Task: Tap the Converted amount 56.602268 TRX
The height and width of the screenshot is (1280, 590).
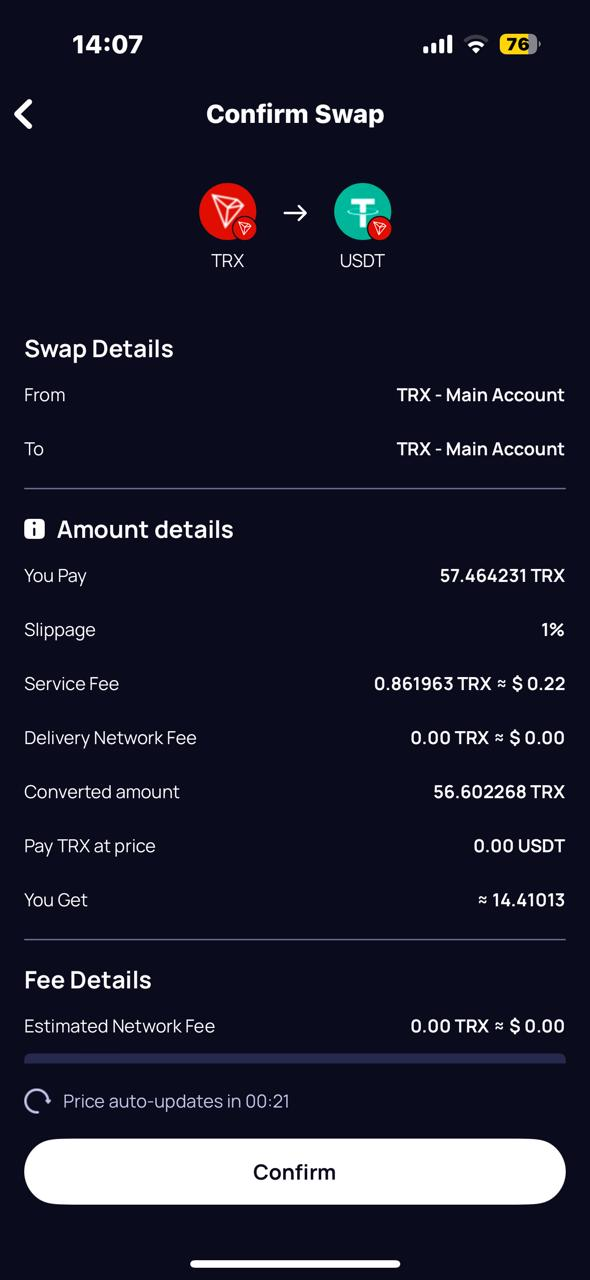Action: click(499, 792)
